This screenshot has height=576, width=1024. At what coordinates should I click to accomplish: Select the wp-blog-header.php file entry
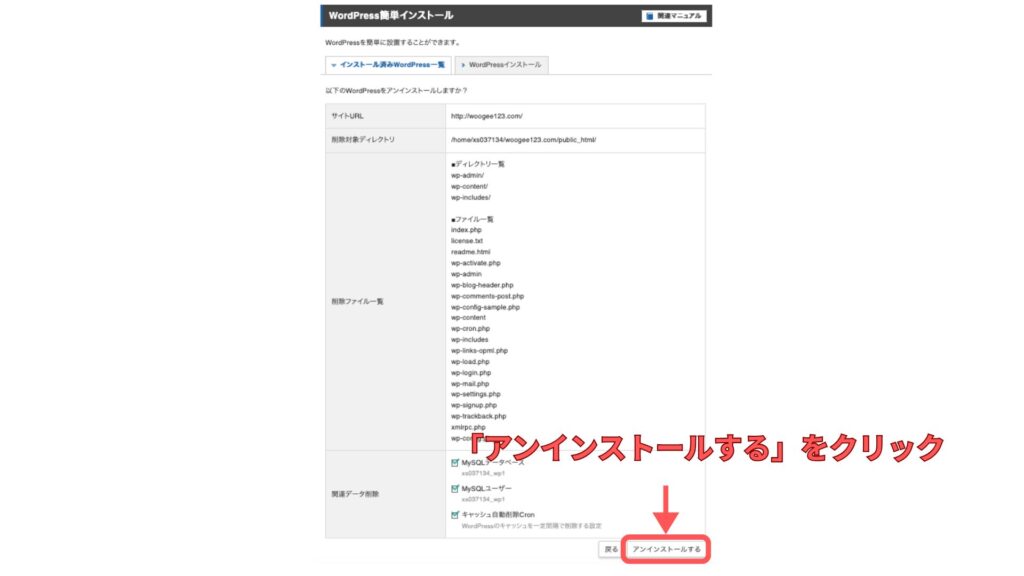pos(482,285)
